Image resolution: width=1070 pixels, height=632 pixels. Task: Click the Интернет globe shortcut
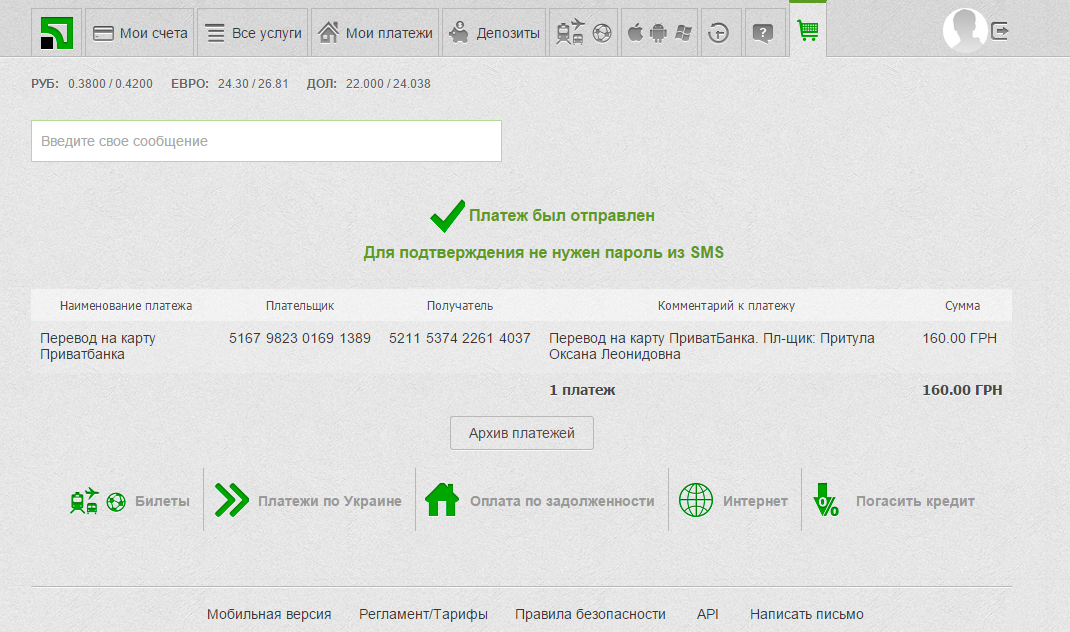[x=734, y=501]
